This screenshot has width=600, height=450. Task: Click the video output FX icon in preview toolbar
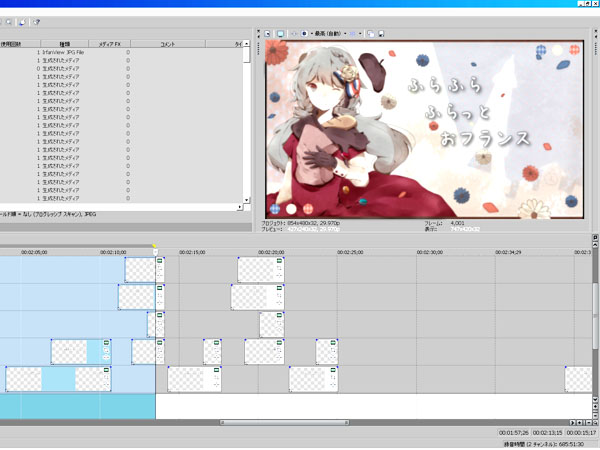[x=294, y=34]
